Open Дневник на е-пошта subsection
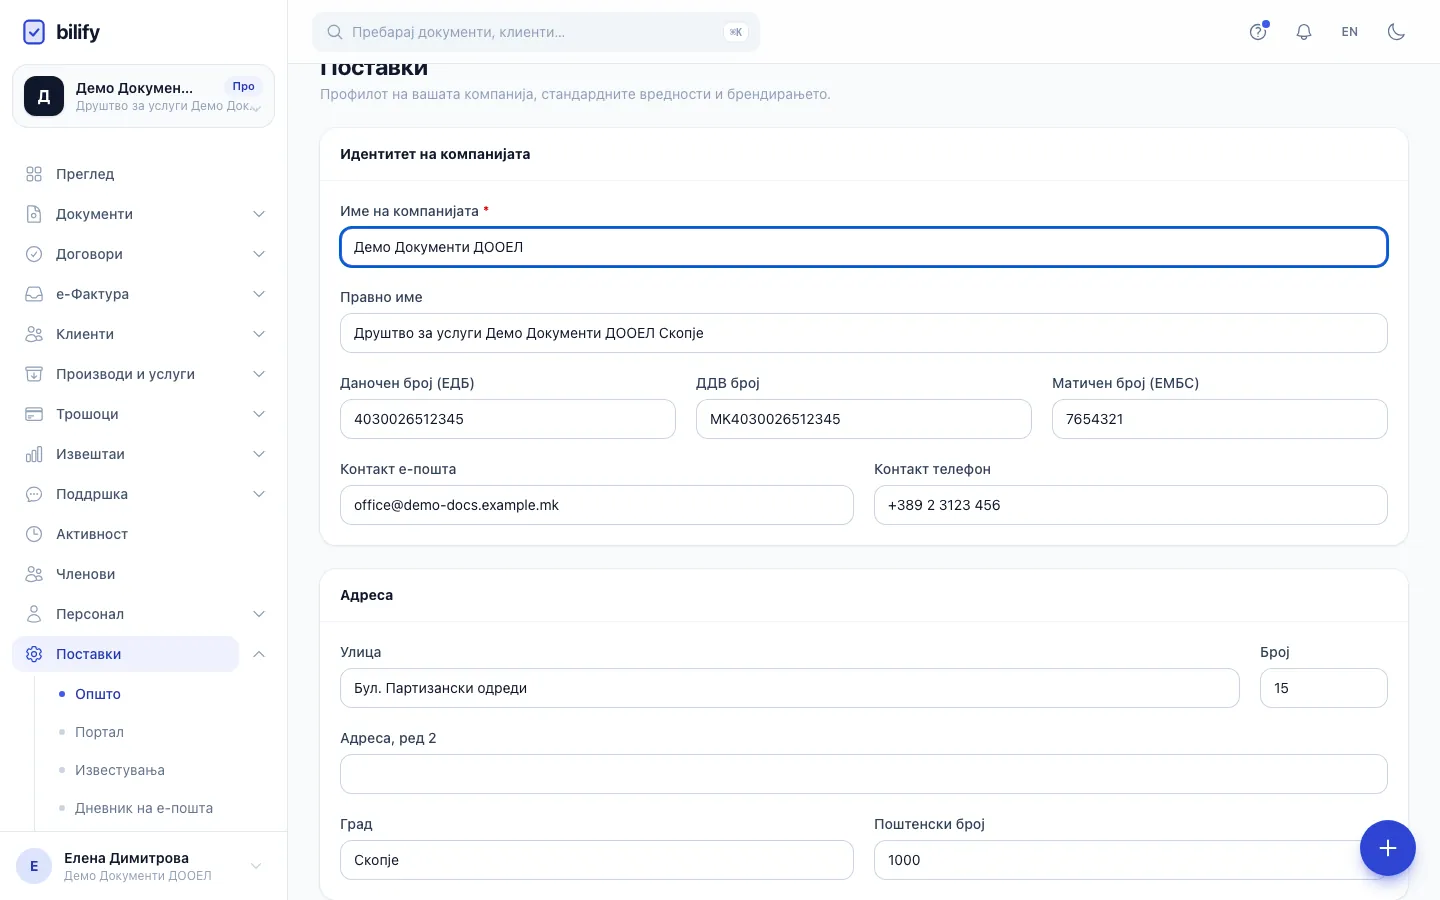 tap(144, 808)
